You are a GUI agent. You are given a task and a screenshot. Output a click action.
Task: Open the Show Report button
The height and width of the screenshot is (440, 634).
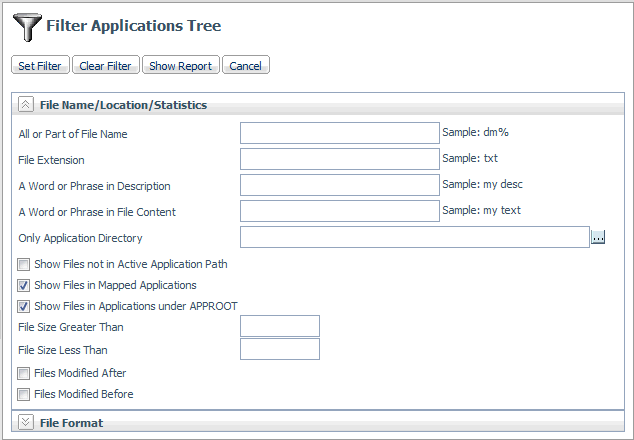coord(181,65)
